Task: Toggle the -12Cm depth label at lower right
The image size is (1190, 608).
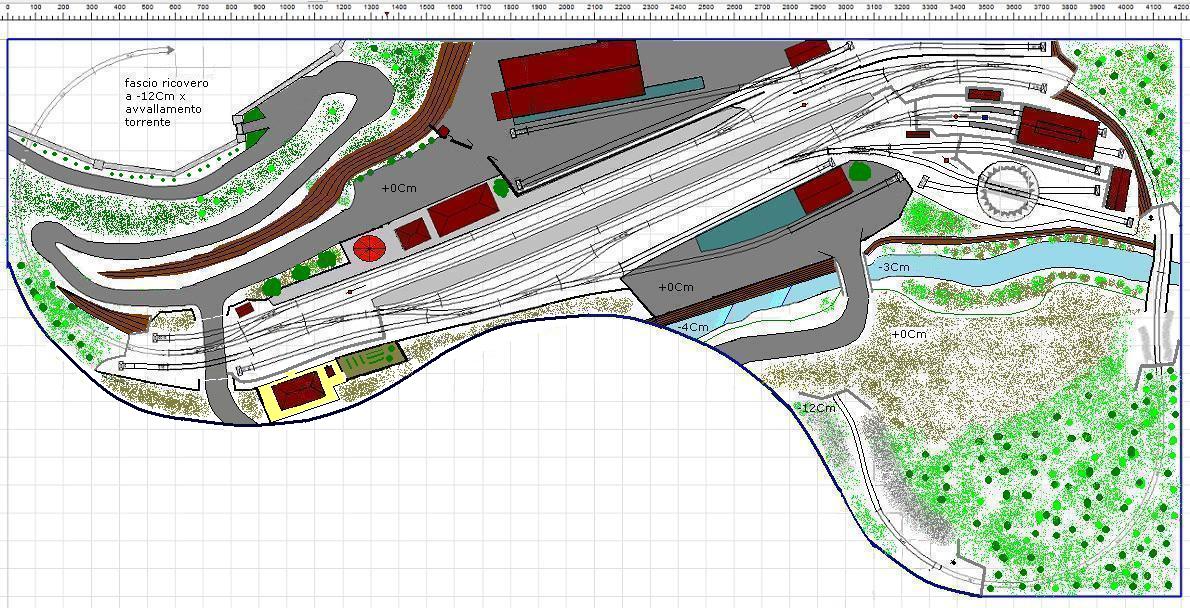Action: click(x=815, y=406)
